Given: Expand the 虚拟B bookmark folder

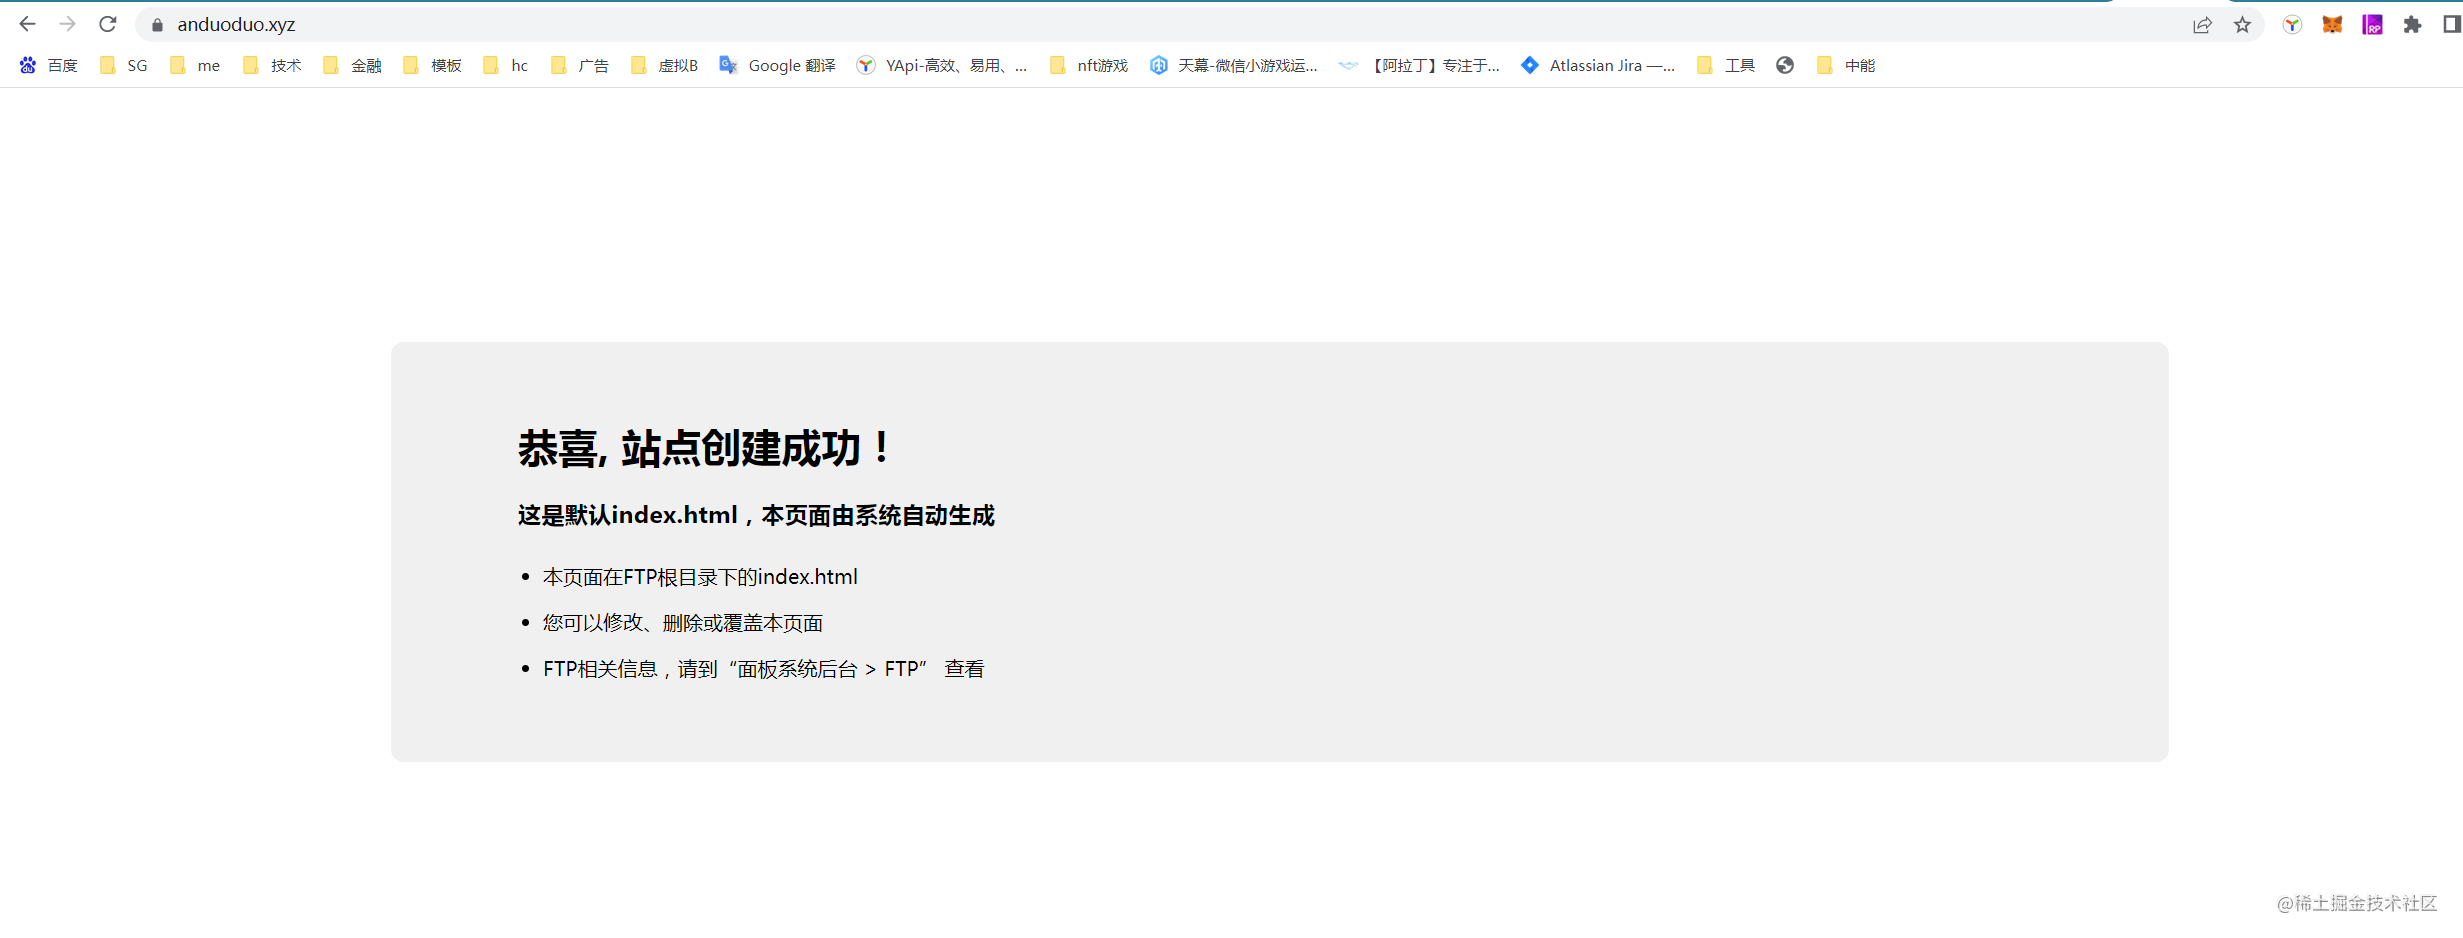Looking at the screenshot, I should coord(664,66).
